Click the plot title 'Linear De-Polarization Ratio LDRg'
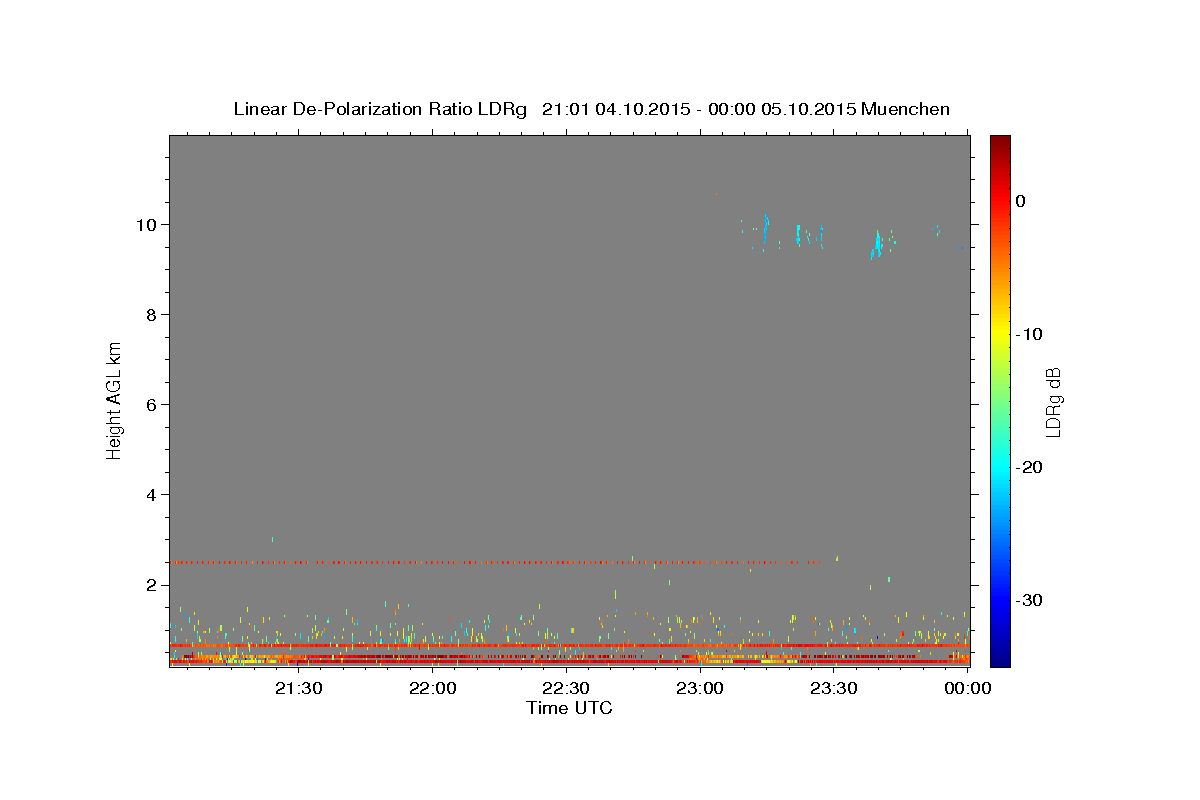 pos(379,109)
